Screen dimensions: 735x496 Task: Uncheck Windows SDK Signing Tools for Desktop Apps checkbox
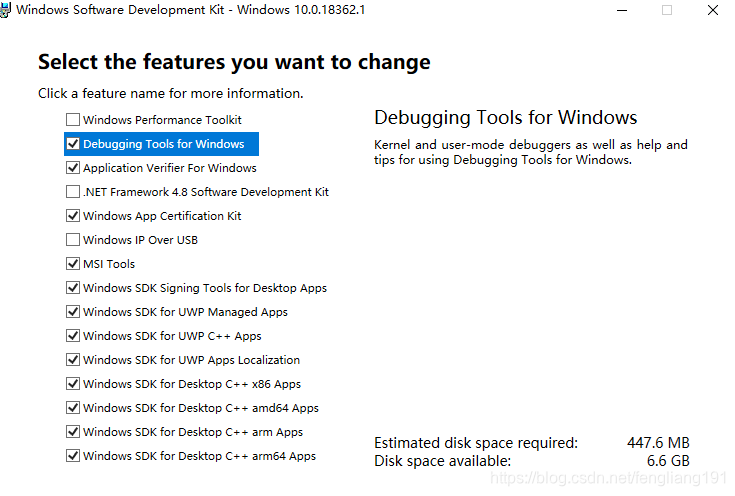coord(73,287)
